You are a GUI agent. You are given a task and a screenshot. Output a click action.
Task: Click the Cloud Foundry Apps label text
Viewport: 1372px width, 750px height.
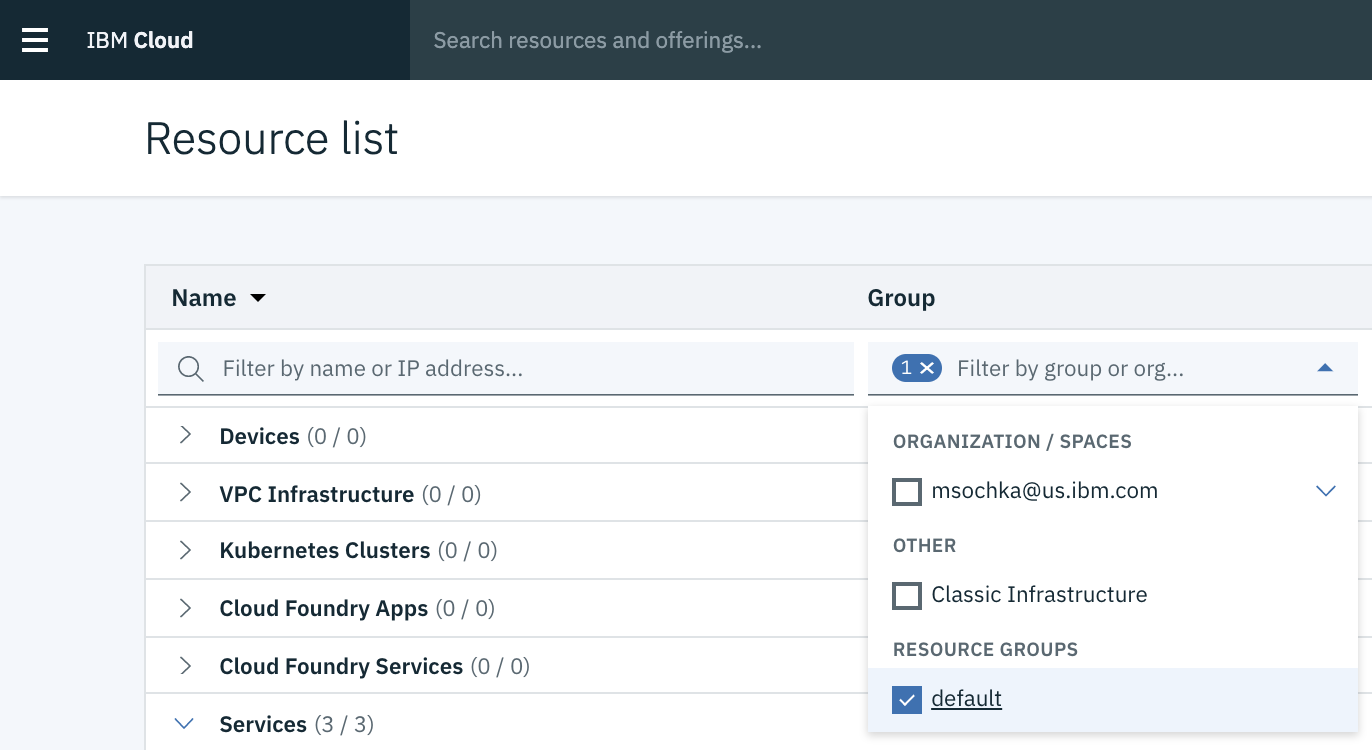(323, 609)
